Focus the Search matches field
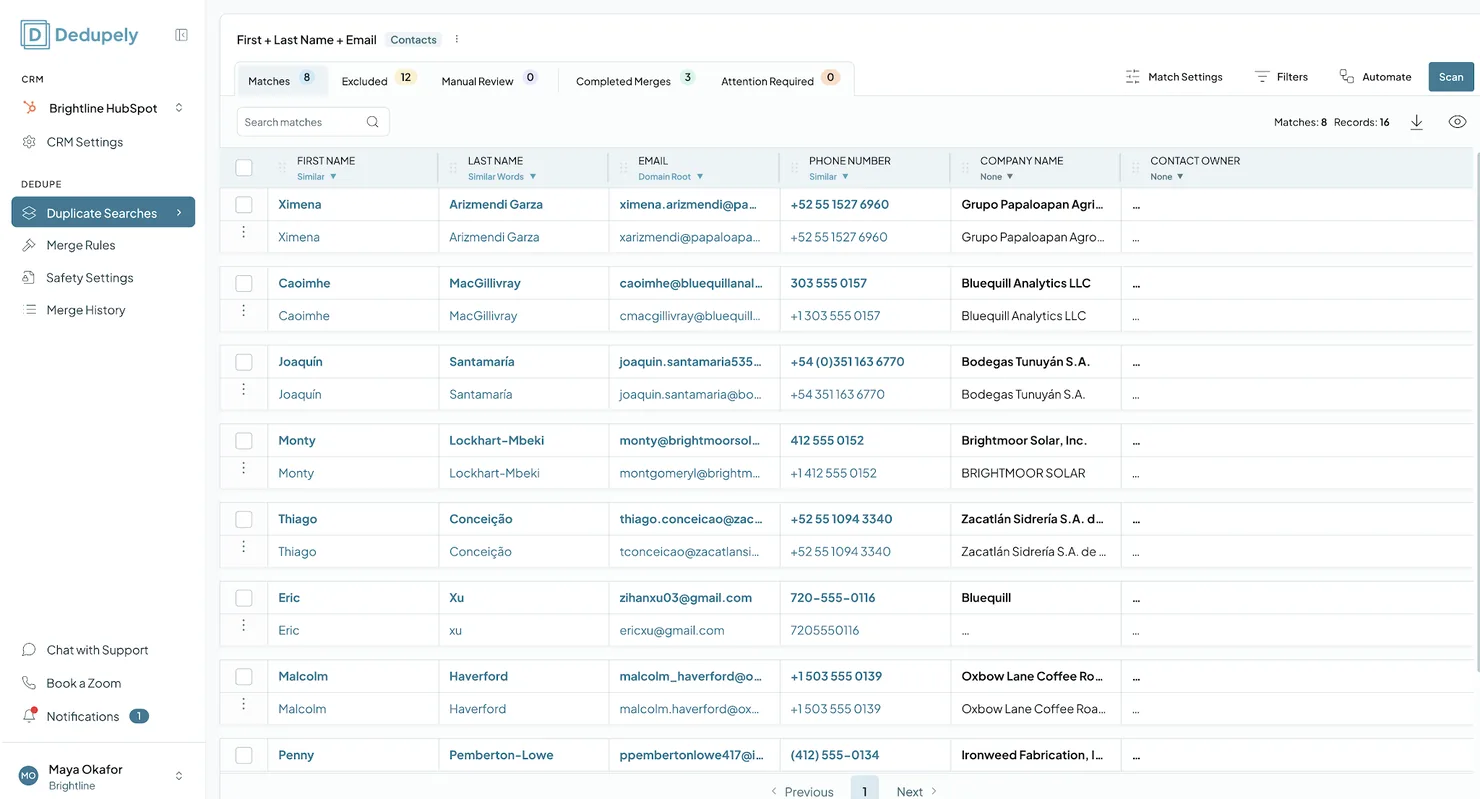 [313, 122]
